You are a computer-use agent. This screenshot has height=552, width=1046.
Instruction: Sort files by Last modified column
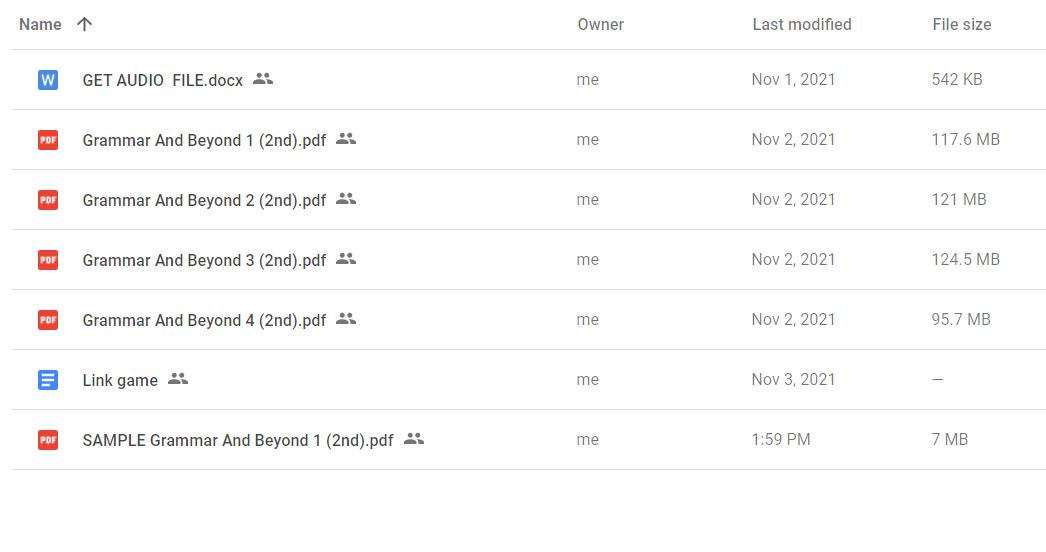click(x=801, y=24)
